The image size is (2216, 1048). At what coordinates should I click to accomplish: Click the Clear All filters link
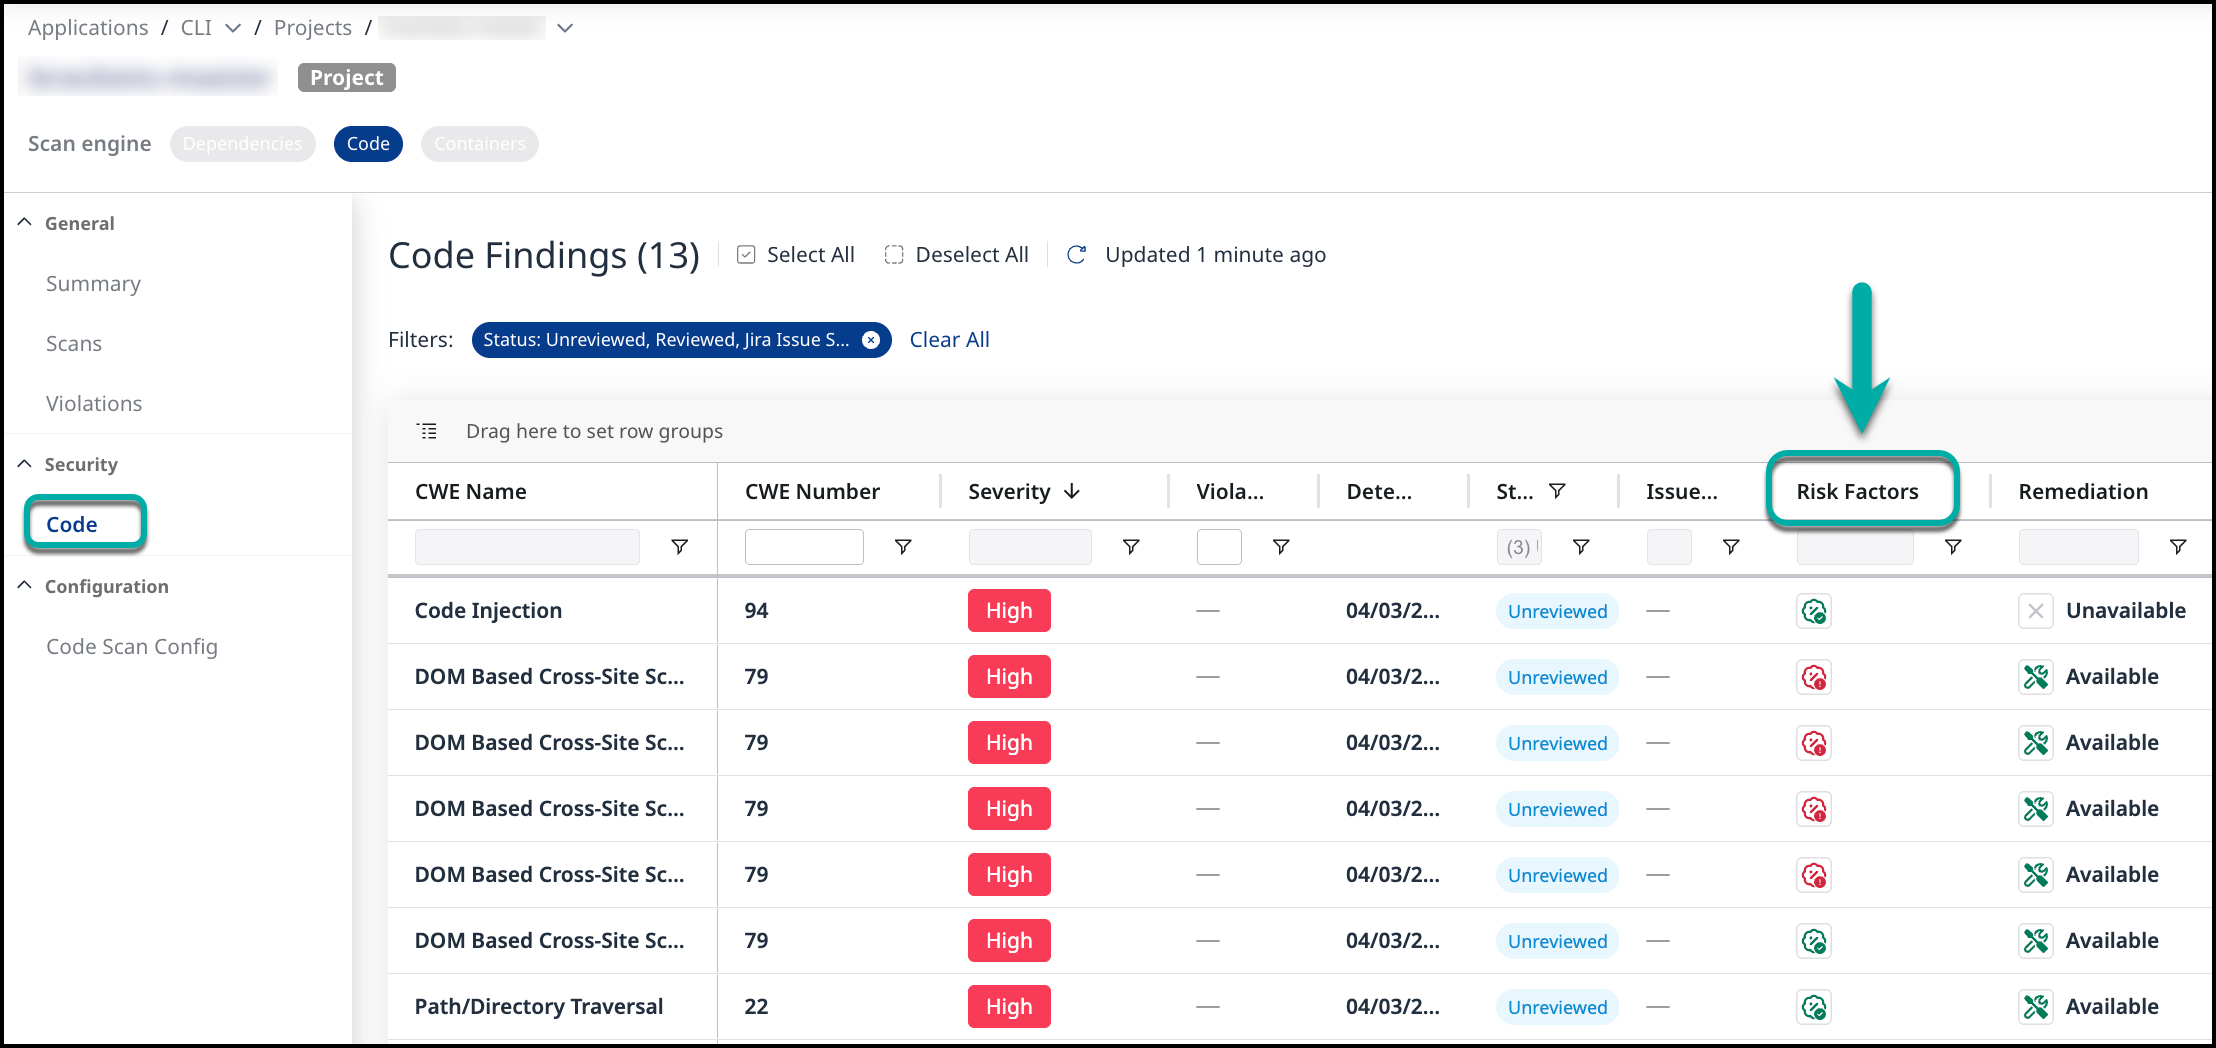click(x=949, y=340)
